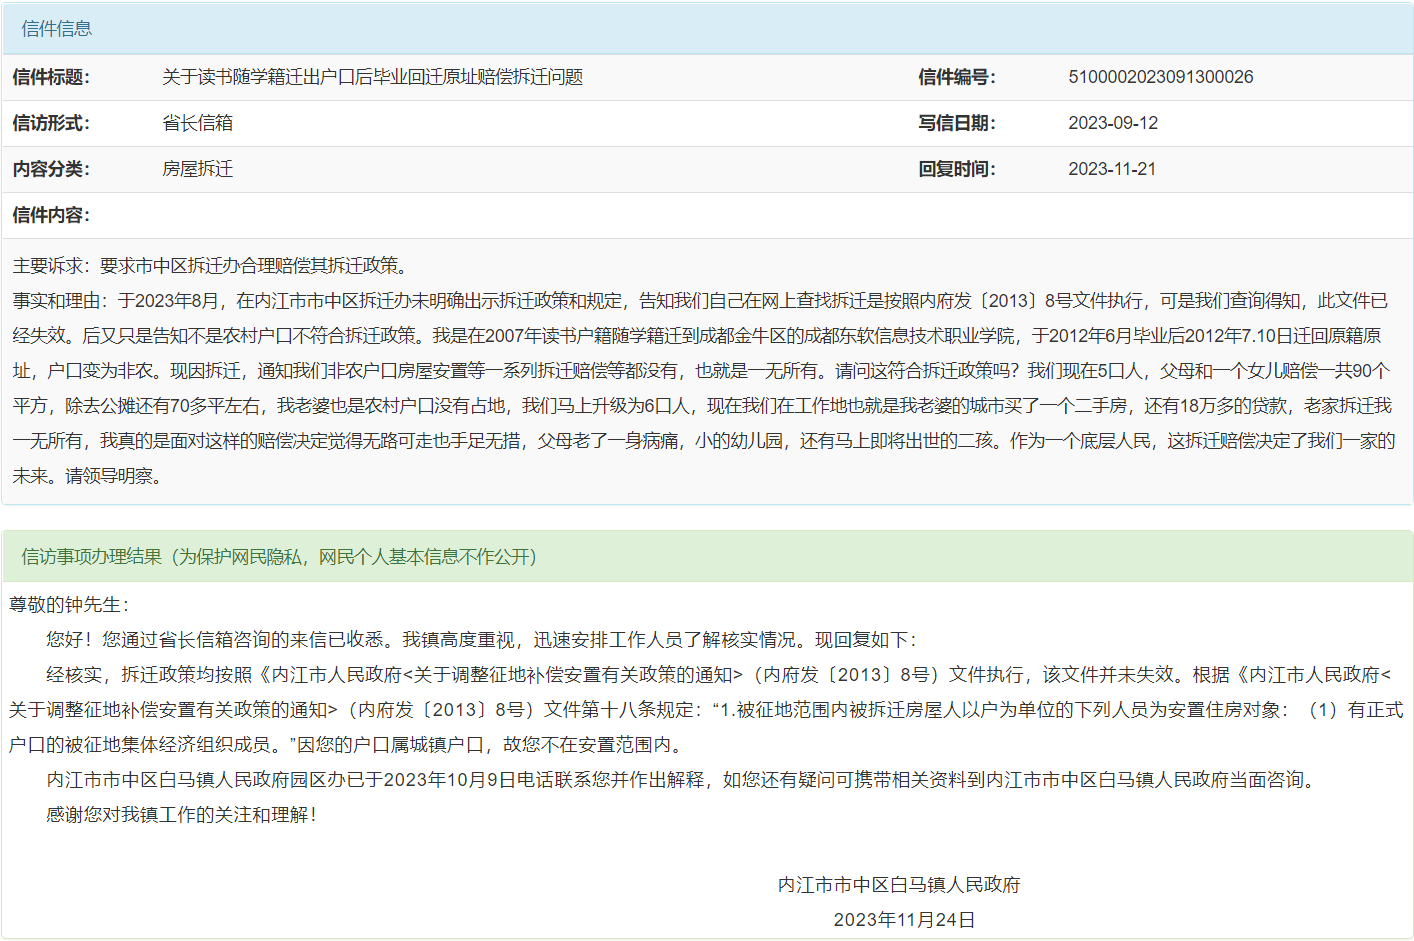Select the 信件内容 label
Viewport: 1414px width, 941px height.
[51, 215]
